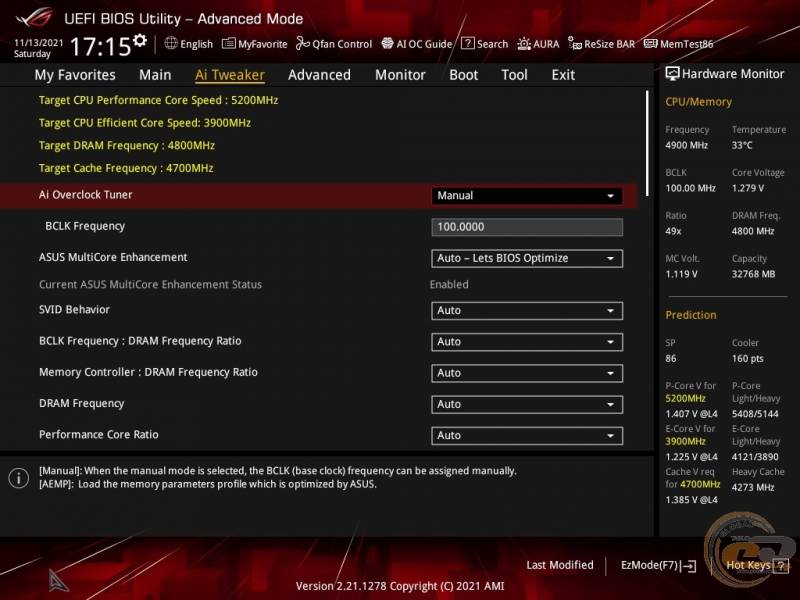Expand ASUS MultiCore Enhancement dropdown
The height and width of the screenshot is (600, 800).
[527, 258]
